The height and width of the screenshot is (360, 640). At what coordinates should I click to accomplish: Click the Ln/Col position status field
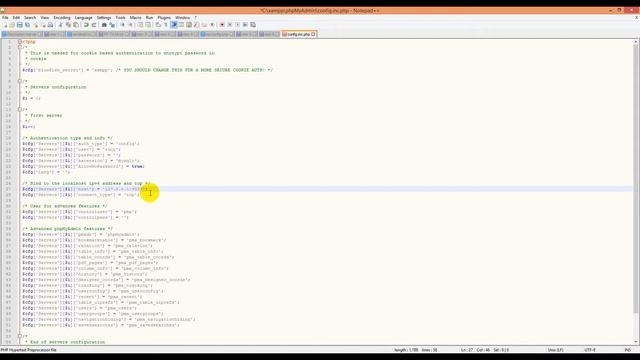coord(484,350)
